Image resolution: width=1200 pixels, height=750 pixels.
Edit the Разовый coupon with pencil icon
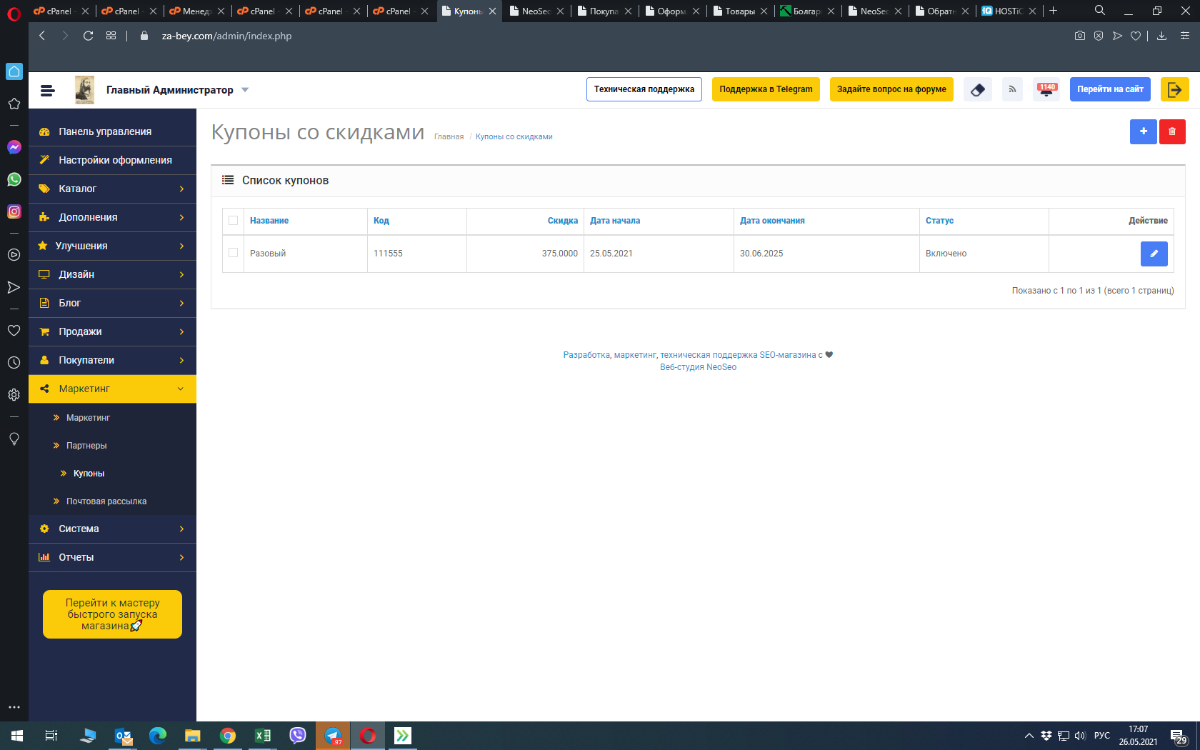(1154, 254)
